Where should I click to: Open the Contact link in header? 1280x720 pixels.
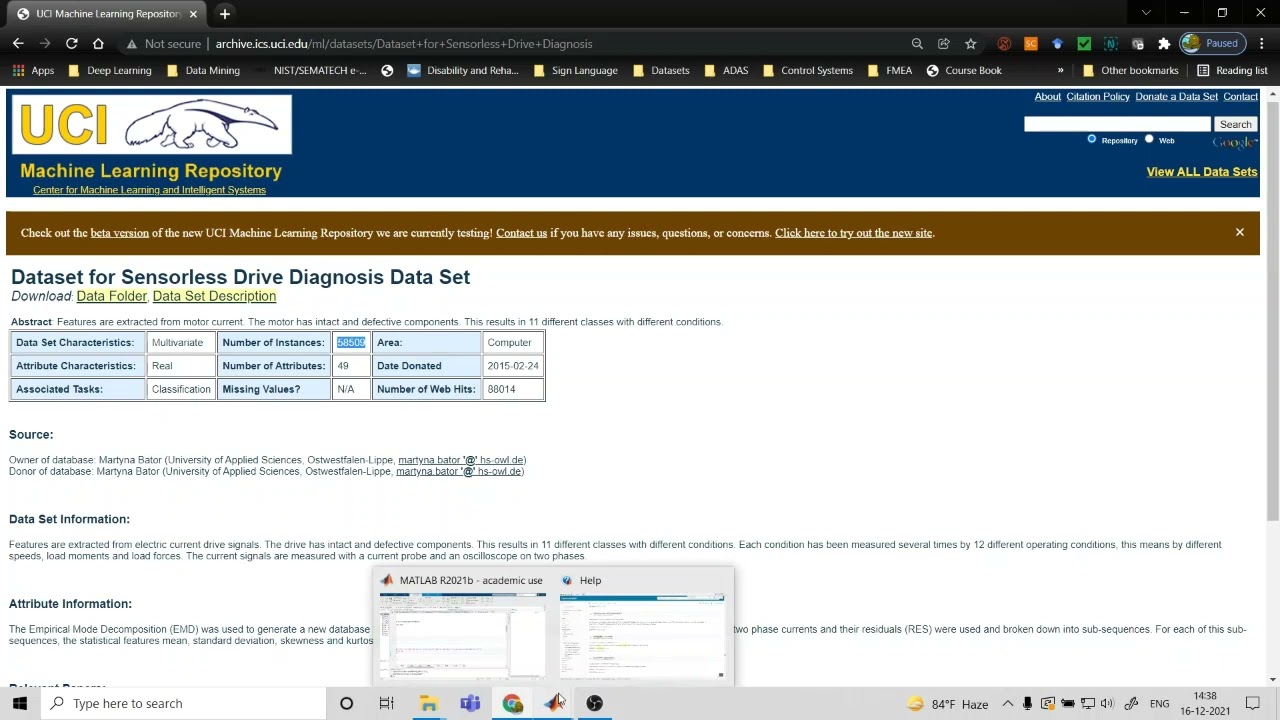pyautogui.click(x=1240, y=97)
